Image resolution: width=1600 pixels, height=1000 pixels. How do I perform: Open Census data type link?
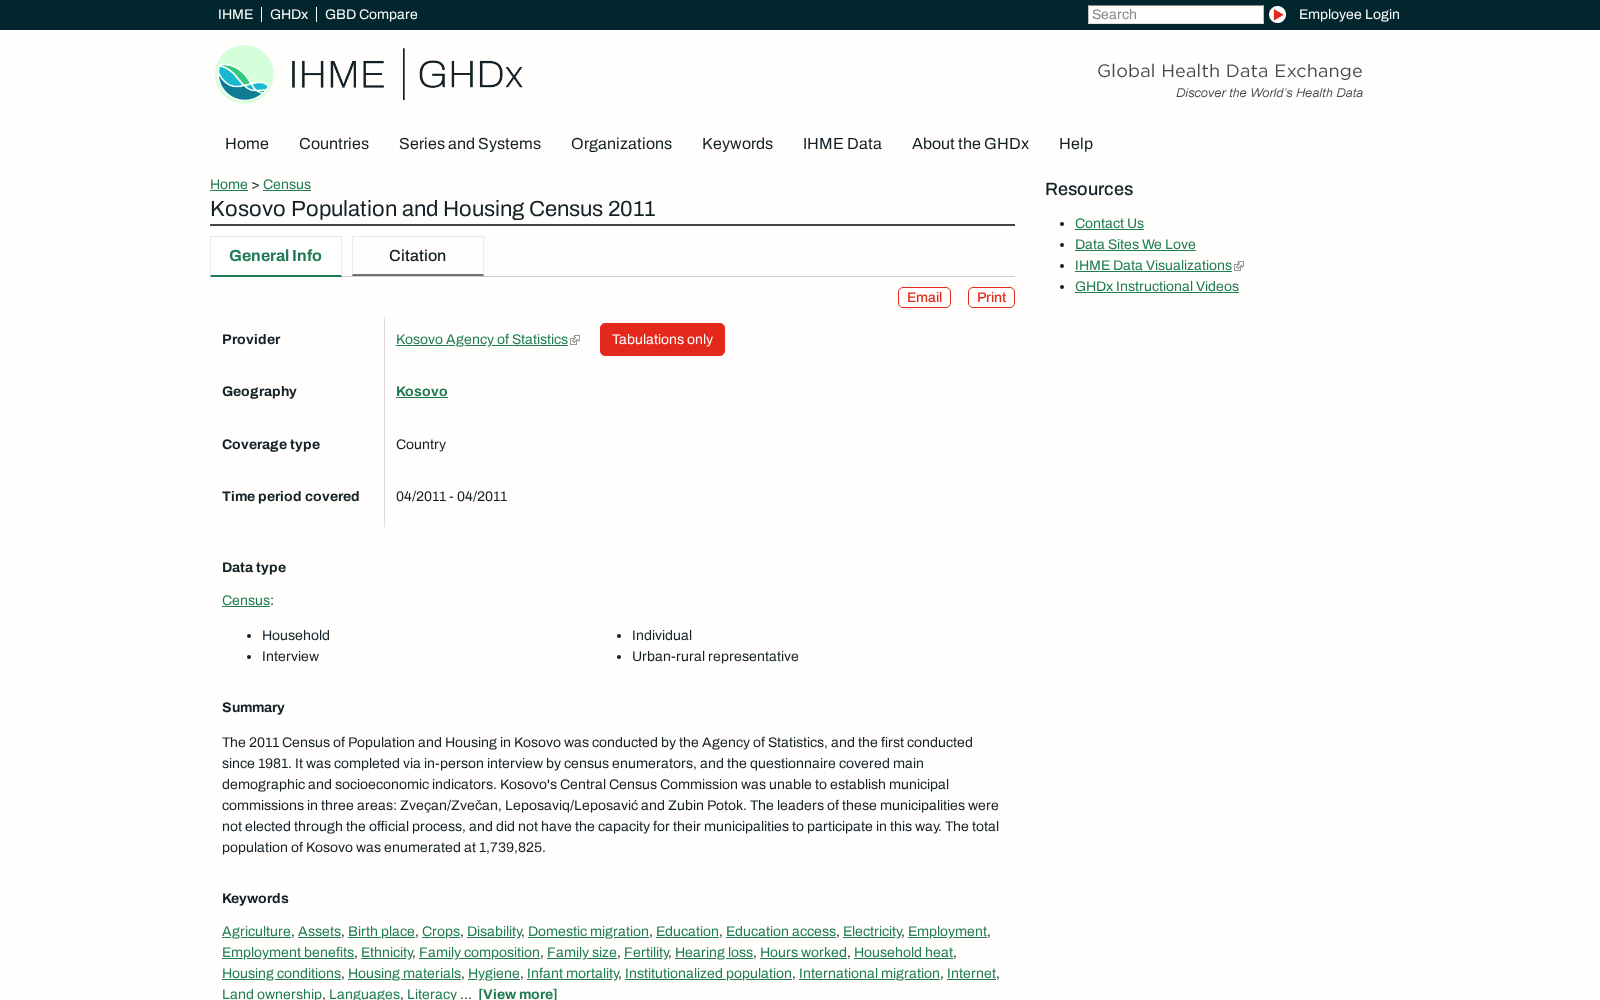pyautogui.click(x=246, y=601)
